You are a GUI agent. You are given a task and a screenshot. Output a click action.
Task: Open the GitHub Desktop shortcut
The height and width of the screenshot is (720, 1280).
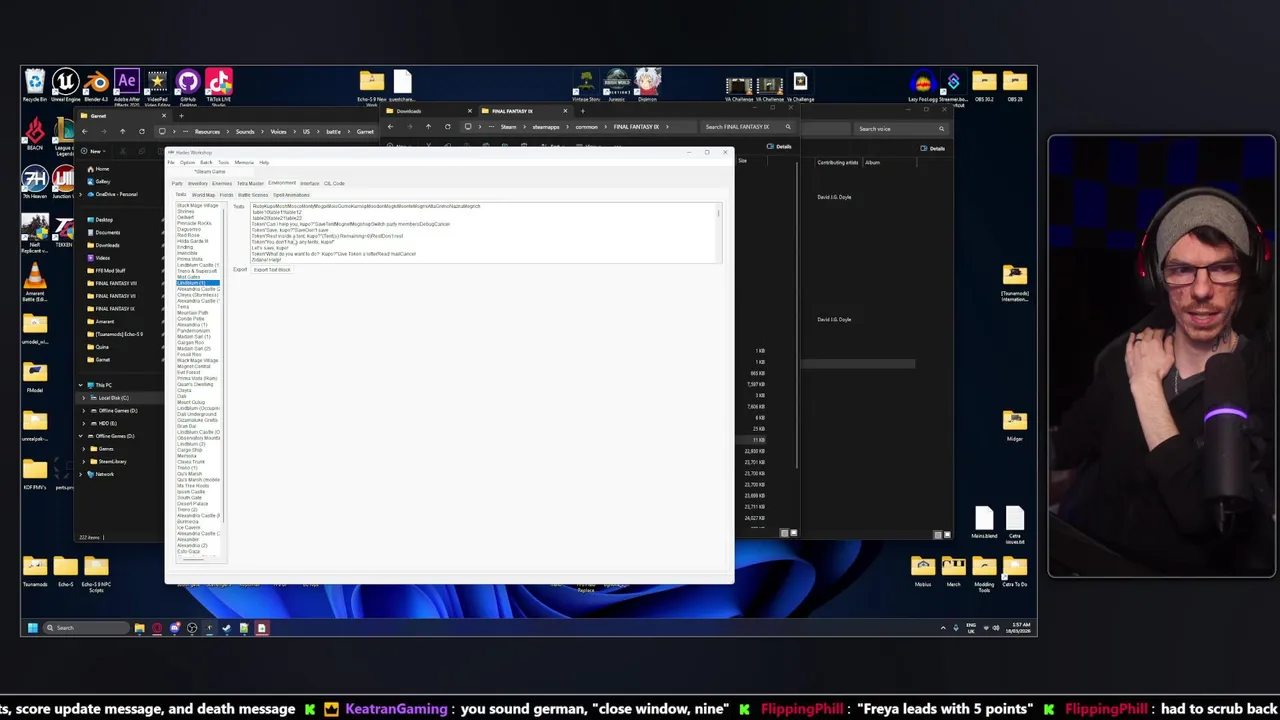click(x=188, y=86)
